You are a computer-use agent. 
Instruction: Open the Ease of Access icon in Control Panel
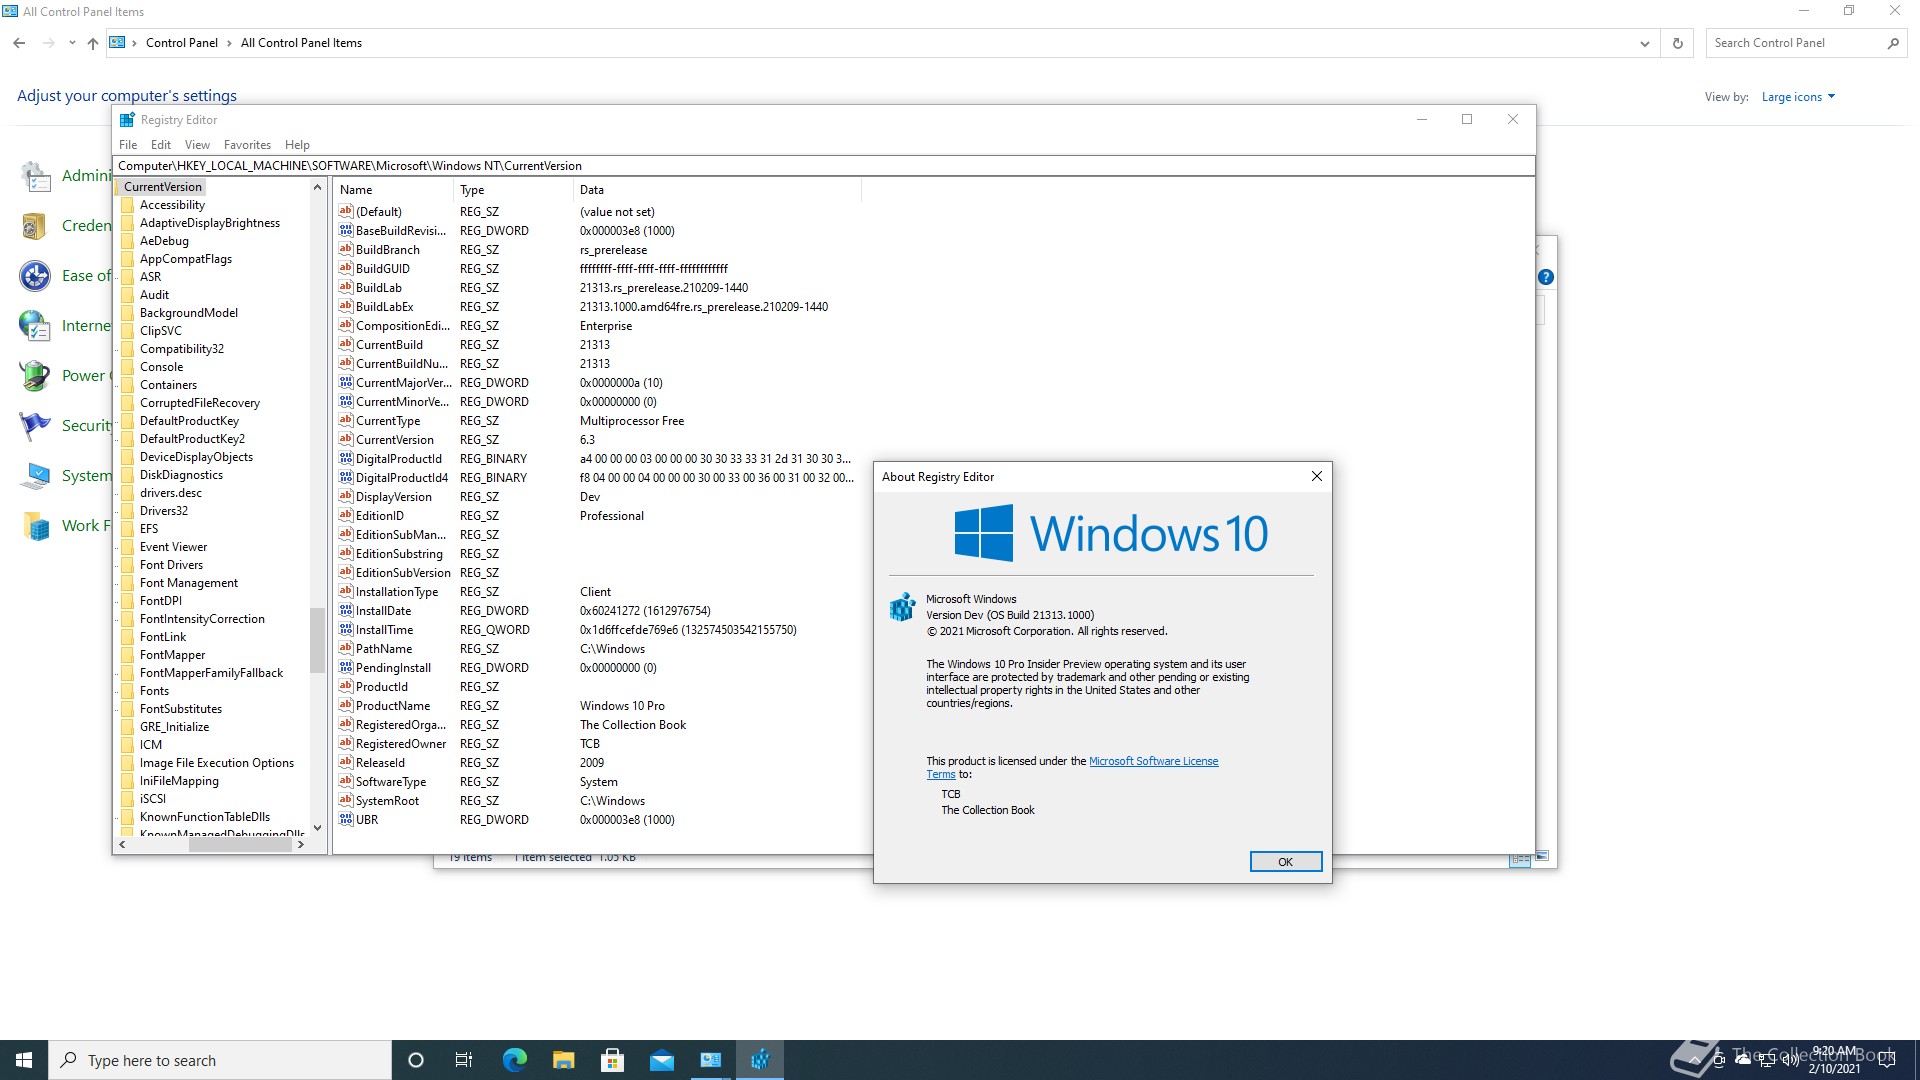tap(35, 276)
